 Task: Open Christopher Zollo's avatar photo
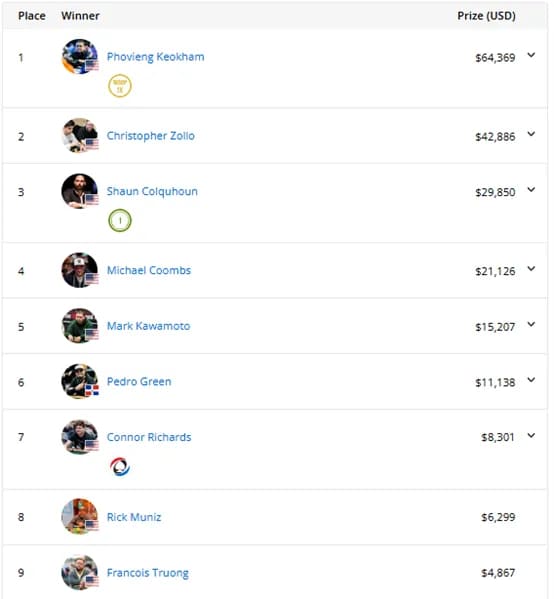(x=79, y=136)
